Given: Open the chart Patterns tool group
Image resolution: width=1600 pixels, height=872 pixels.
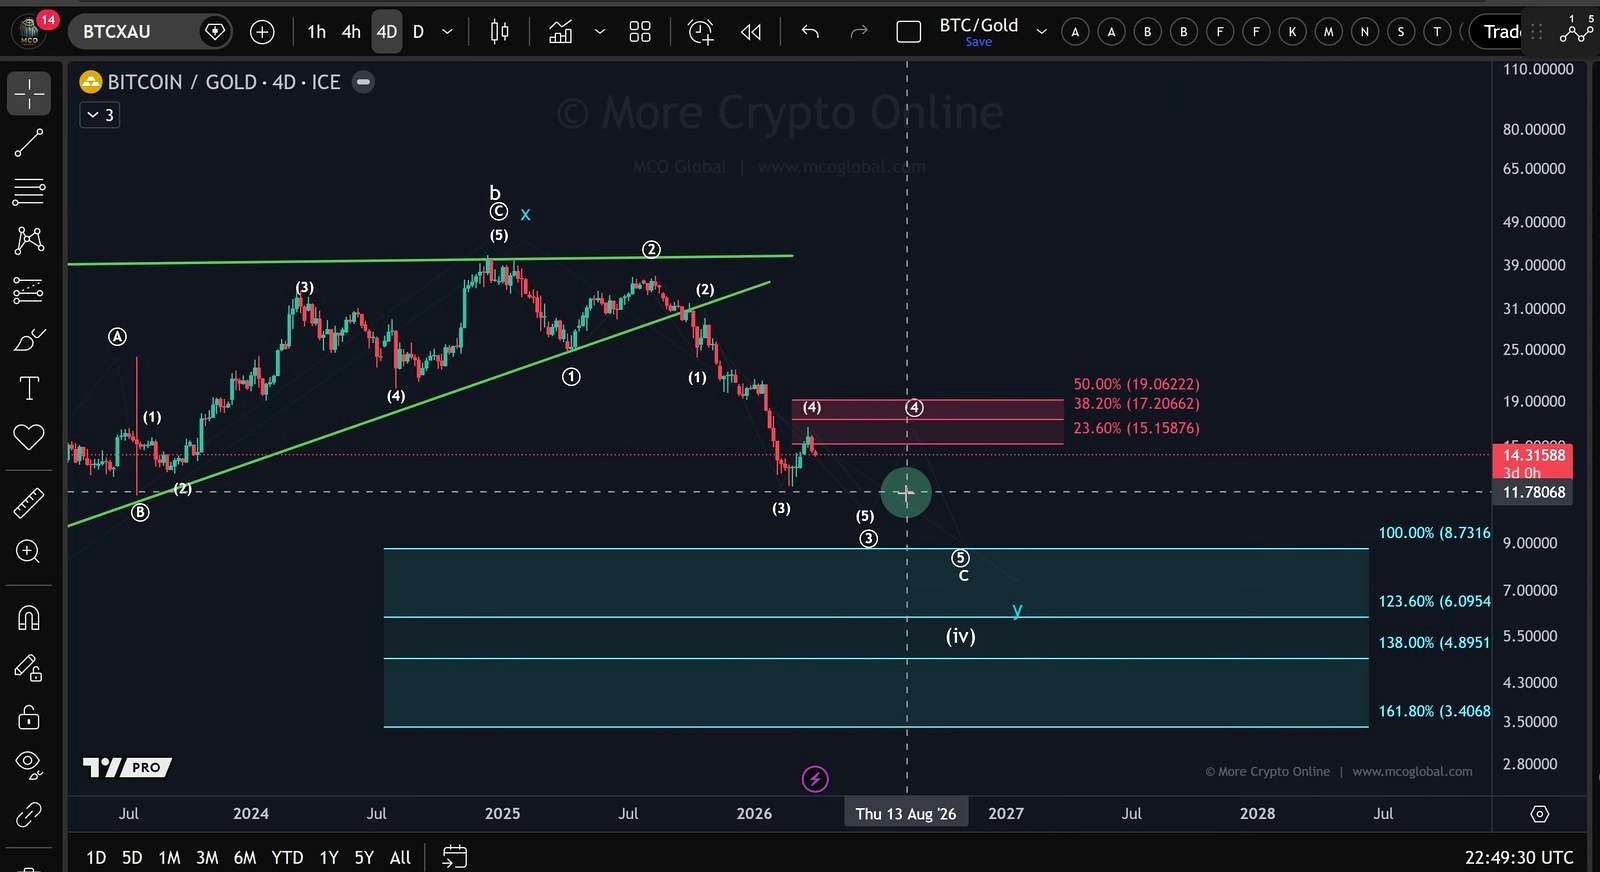Looking at the screenshot, I should coord(29,240).
